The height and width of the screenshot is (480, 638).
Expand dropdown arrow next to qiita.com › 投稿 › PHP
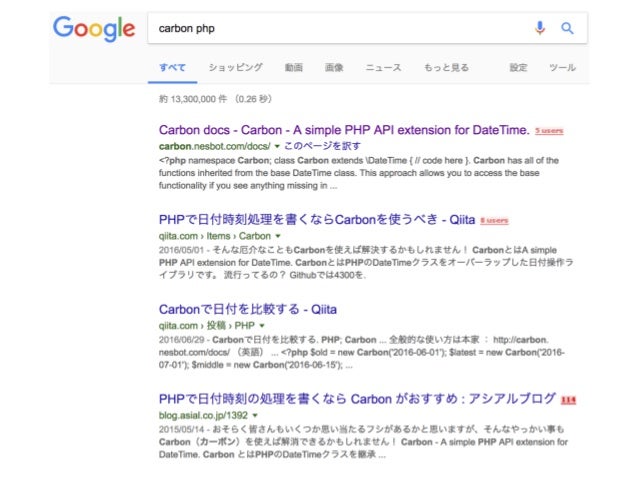262,325
